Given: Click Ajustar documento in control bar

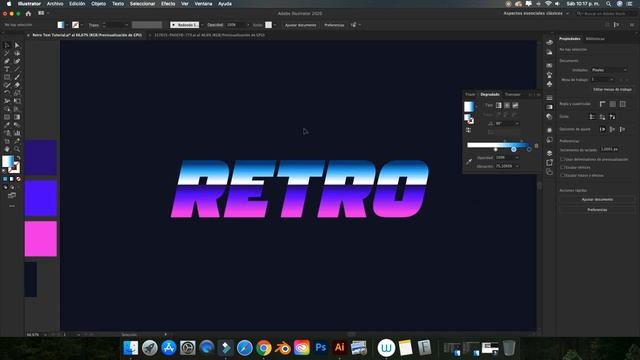Looking at the screenshot, I should click(x=300, y=25).
